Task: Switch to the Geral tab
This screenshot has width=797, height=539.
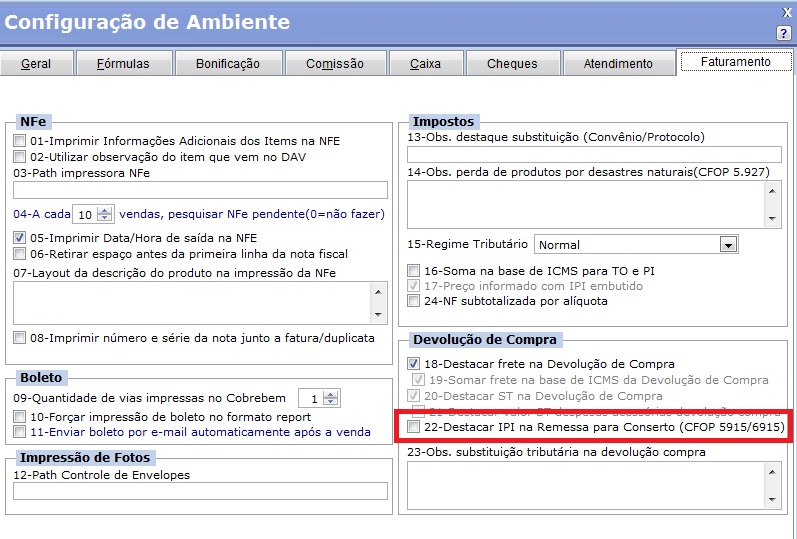Action: (37, 64)
